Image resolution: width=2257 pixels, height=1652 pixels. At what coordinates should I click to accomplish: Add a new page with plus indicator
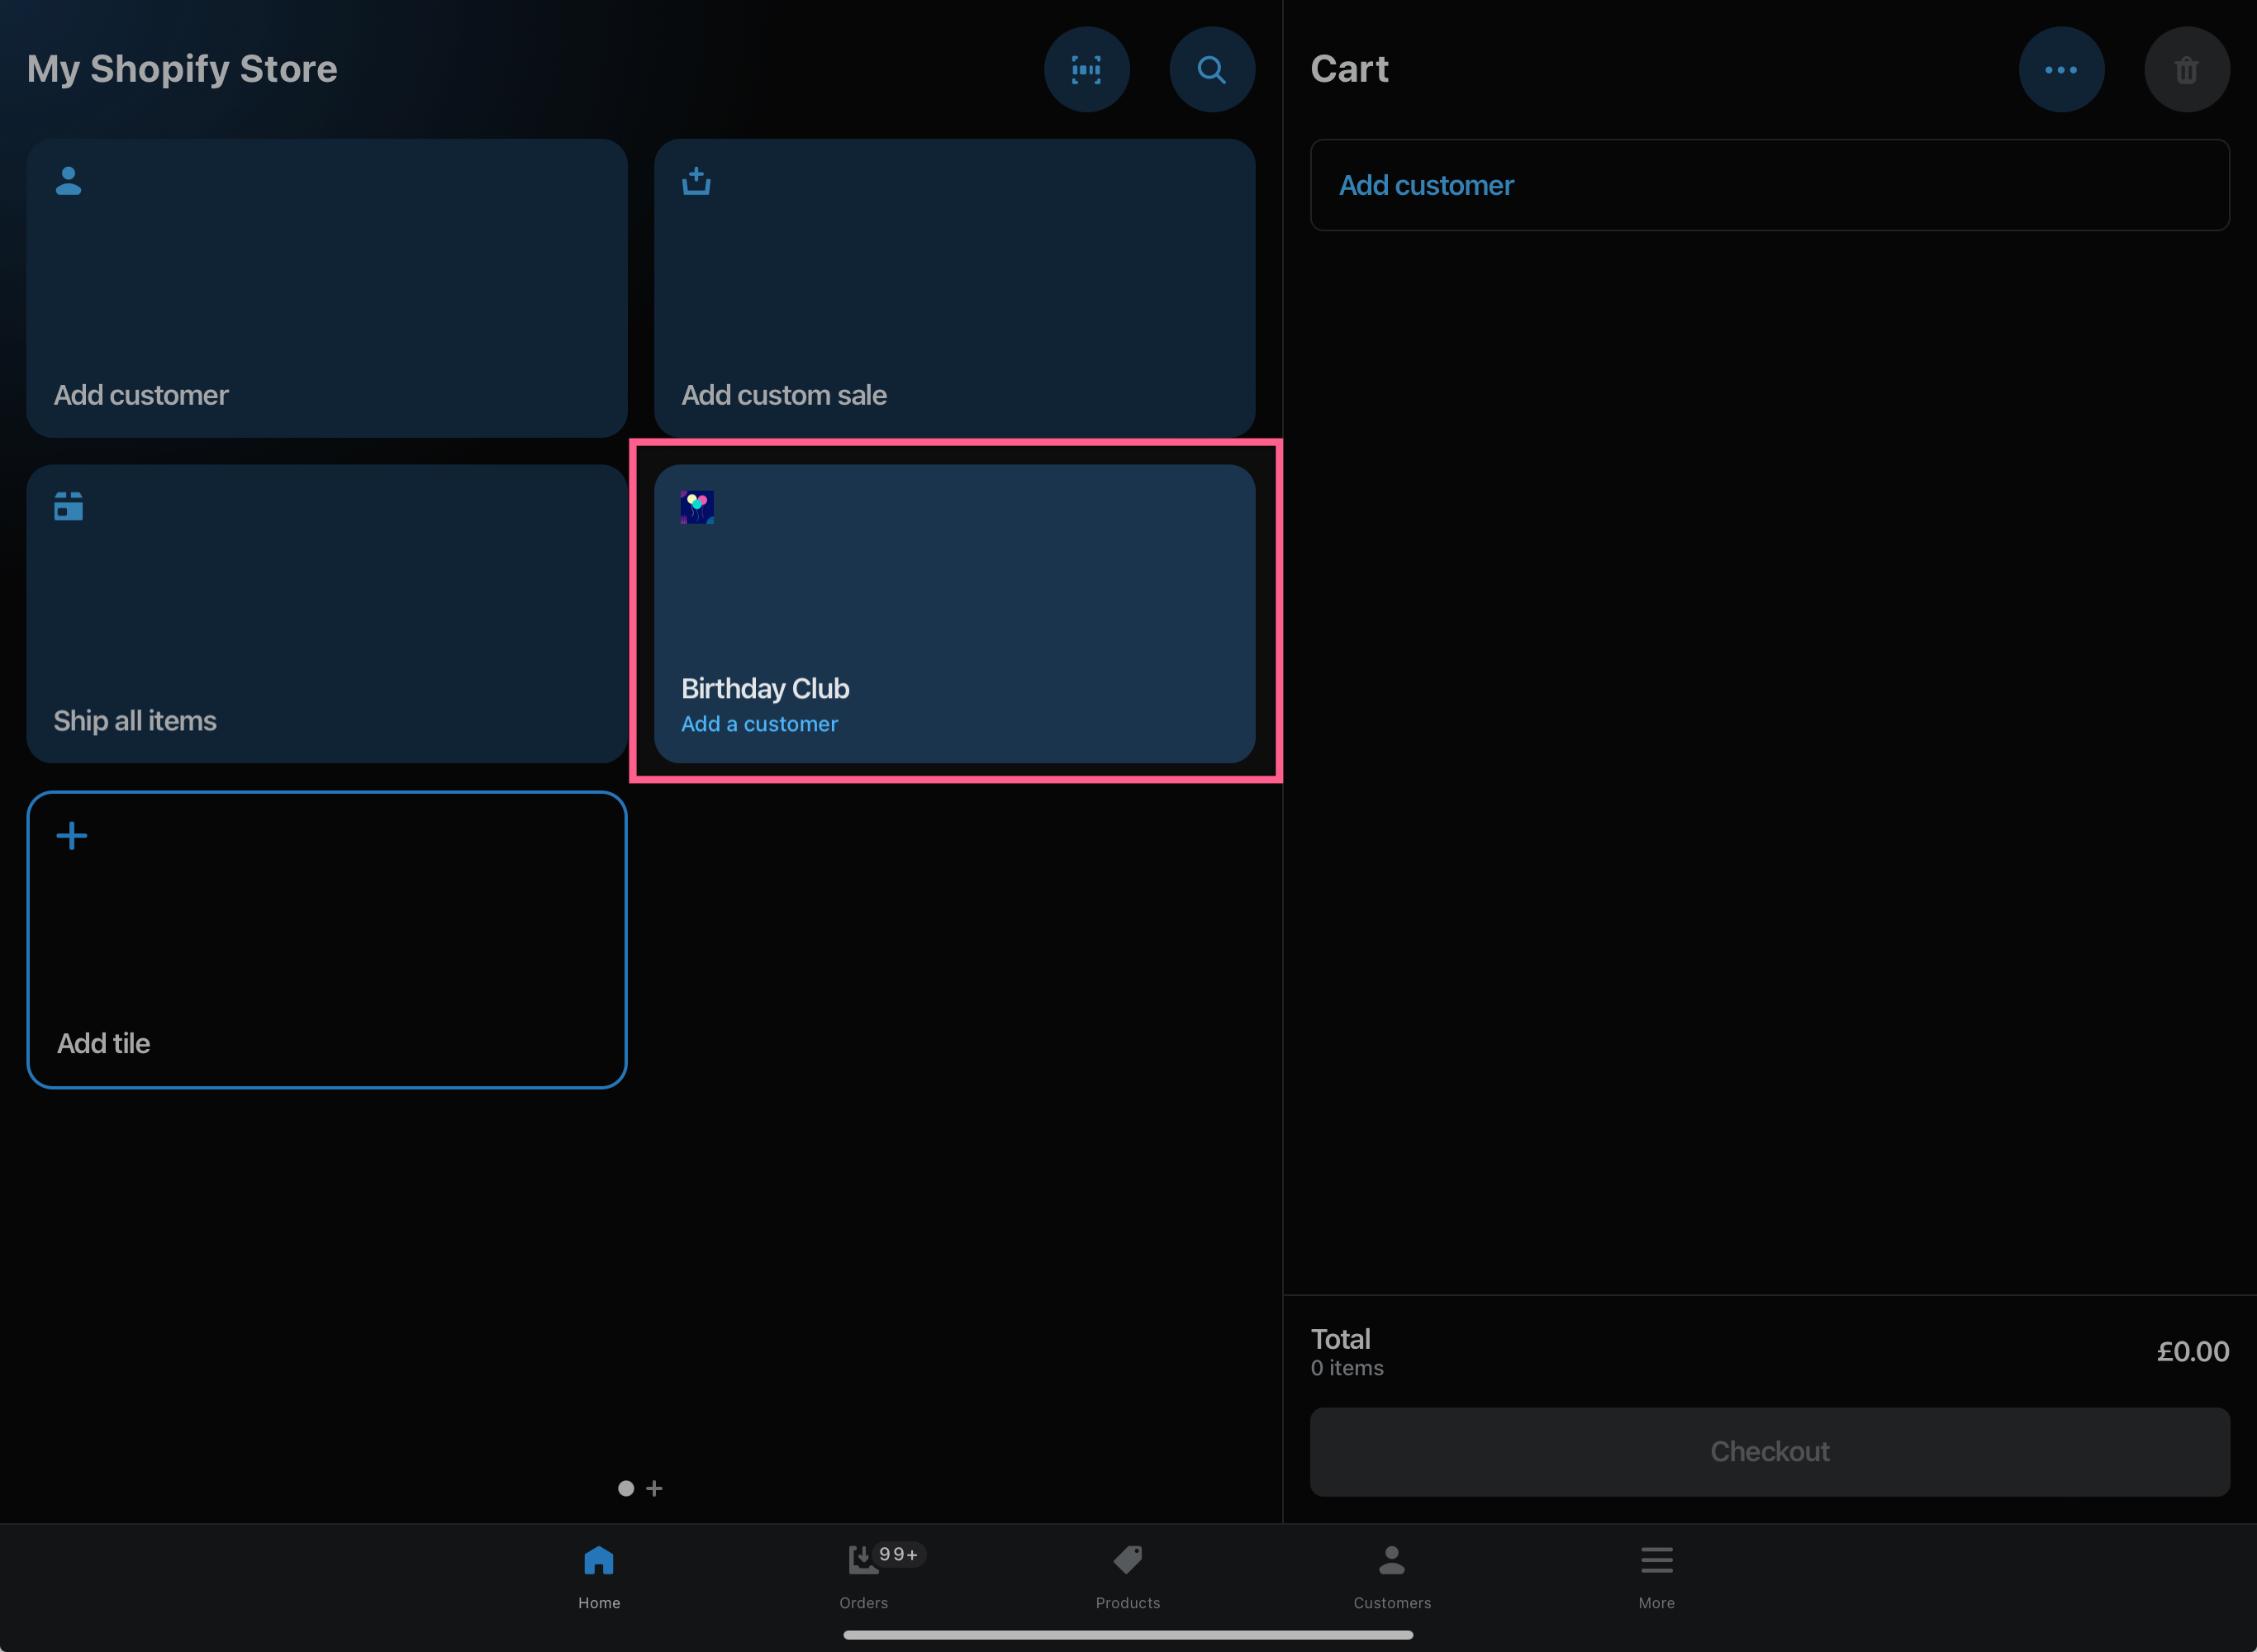click(654, 1488)
